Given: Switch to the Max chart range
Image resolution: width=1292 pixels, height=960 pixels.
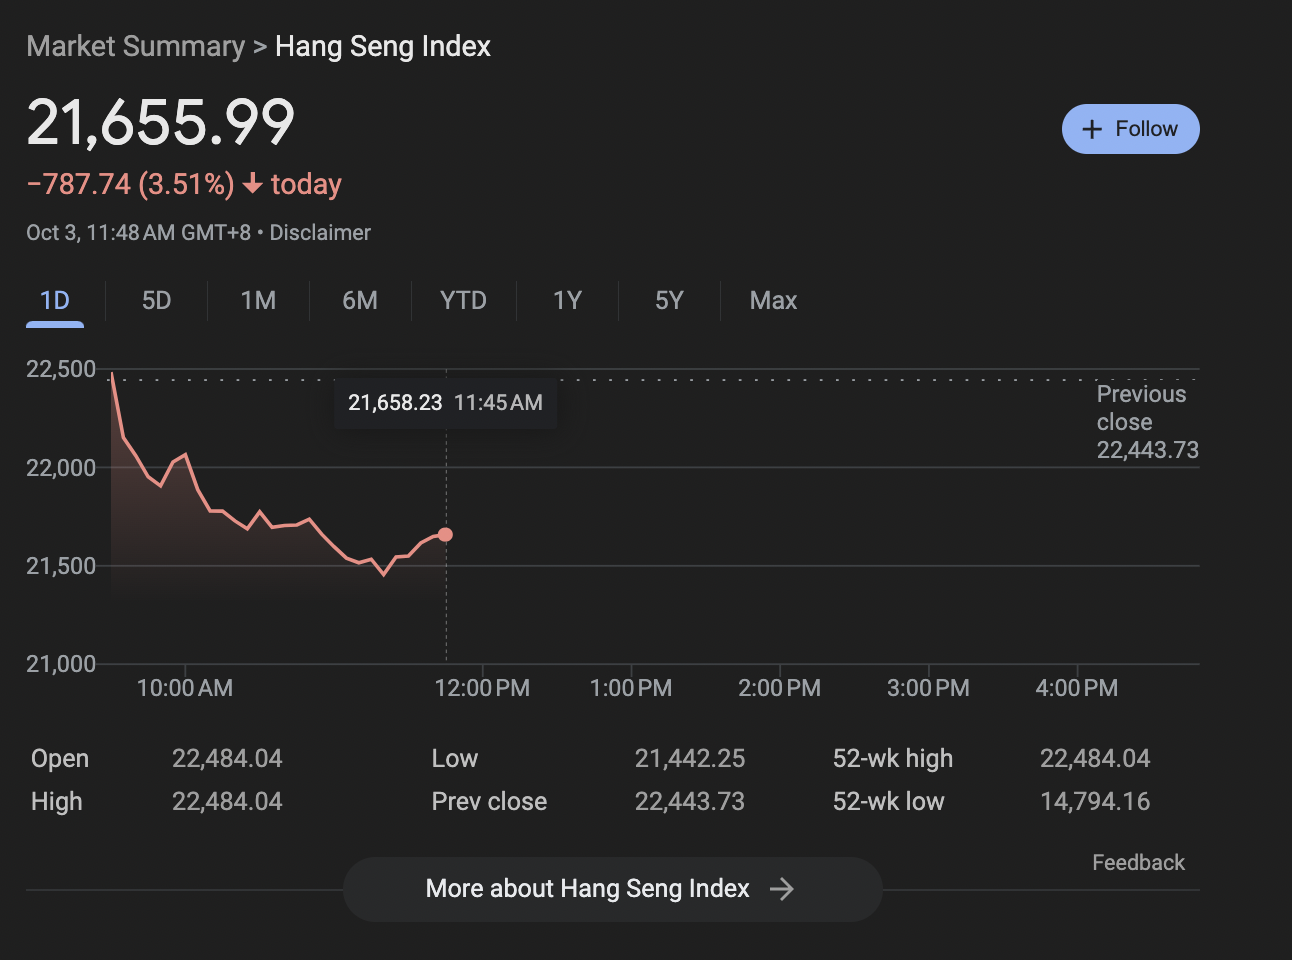Looking at the screenshot, I should pyautogui.click(x=773, y=301).
